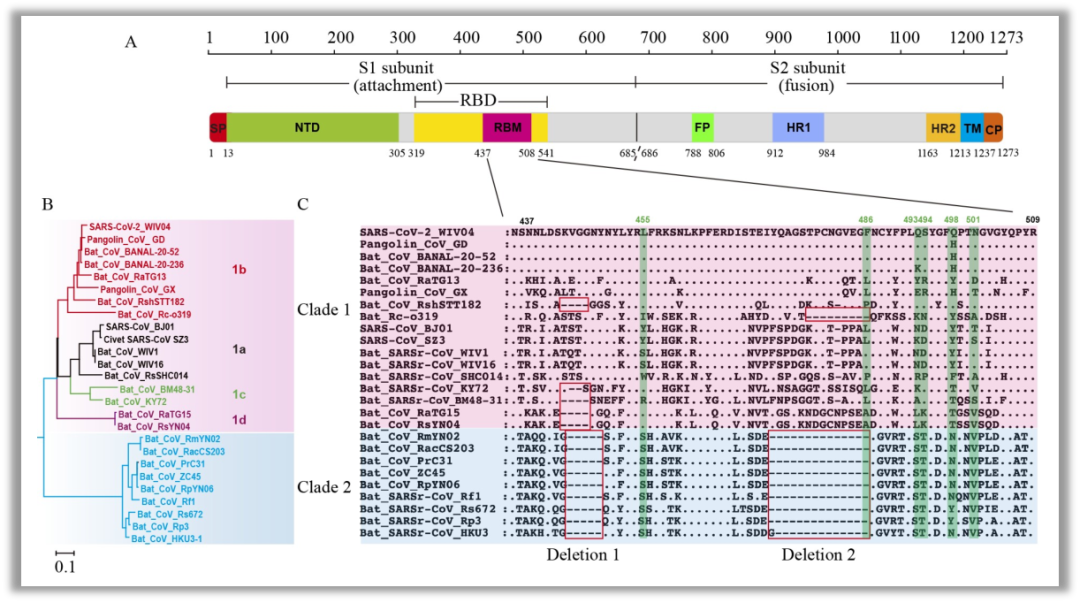Click the green 455 position marker
The image size is (1080, 603).
pos(642,219)
